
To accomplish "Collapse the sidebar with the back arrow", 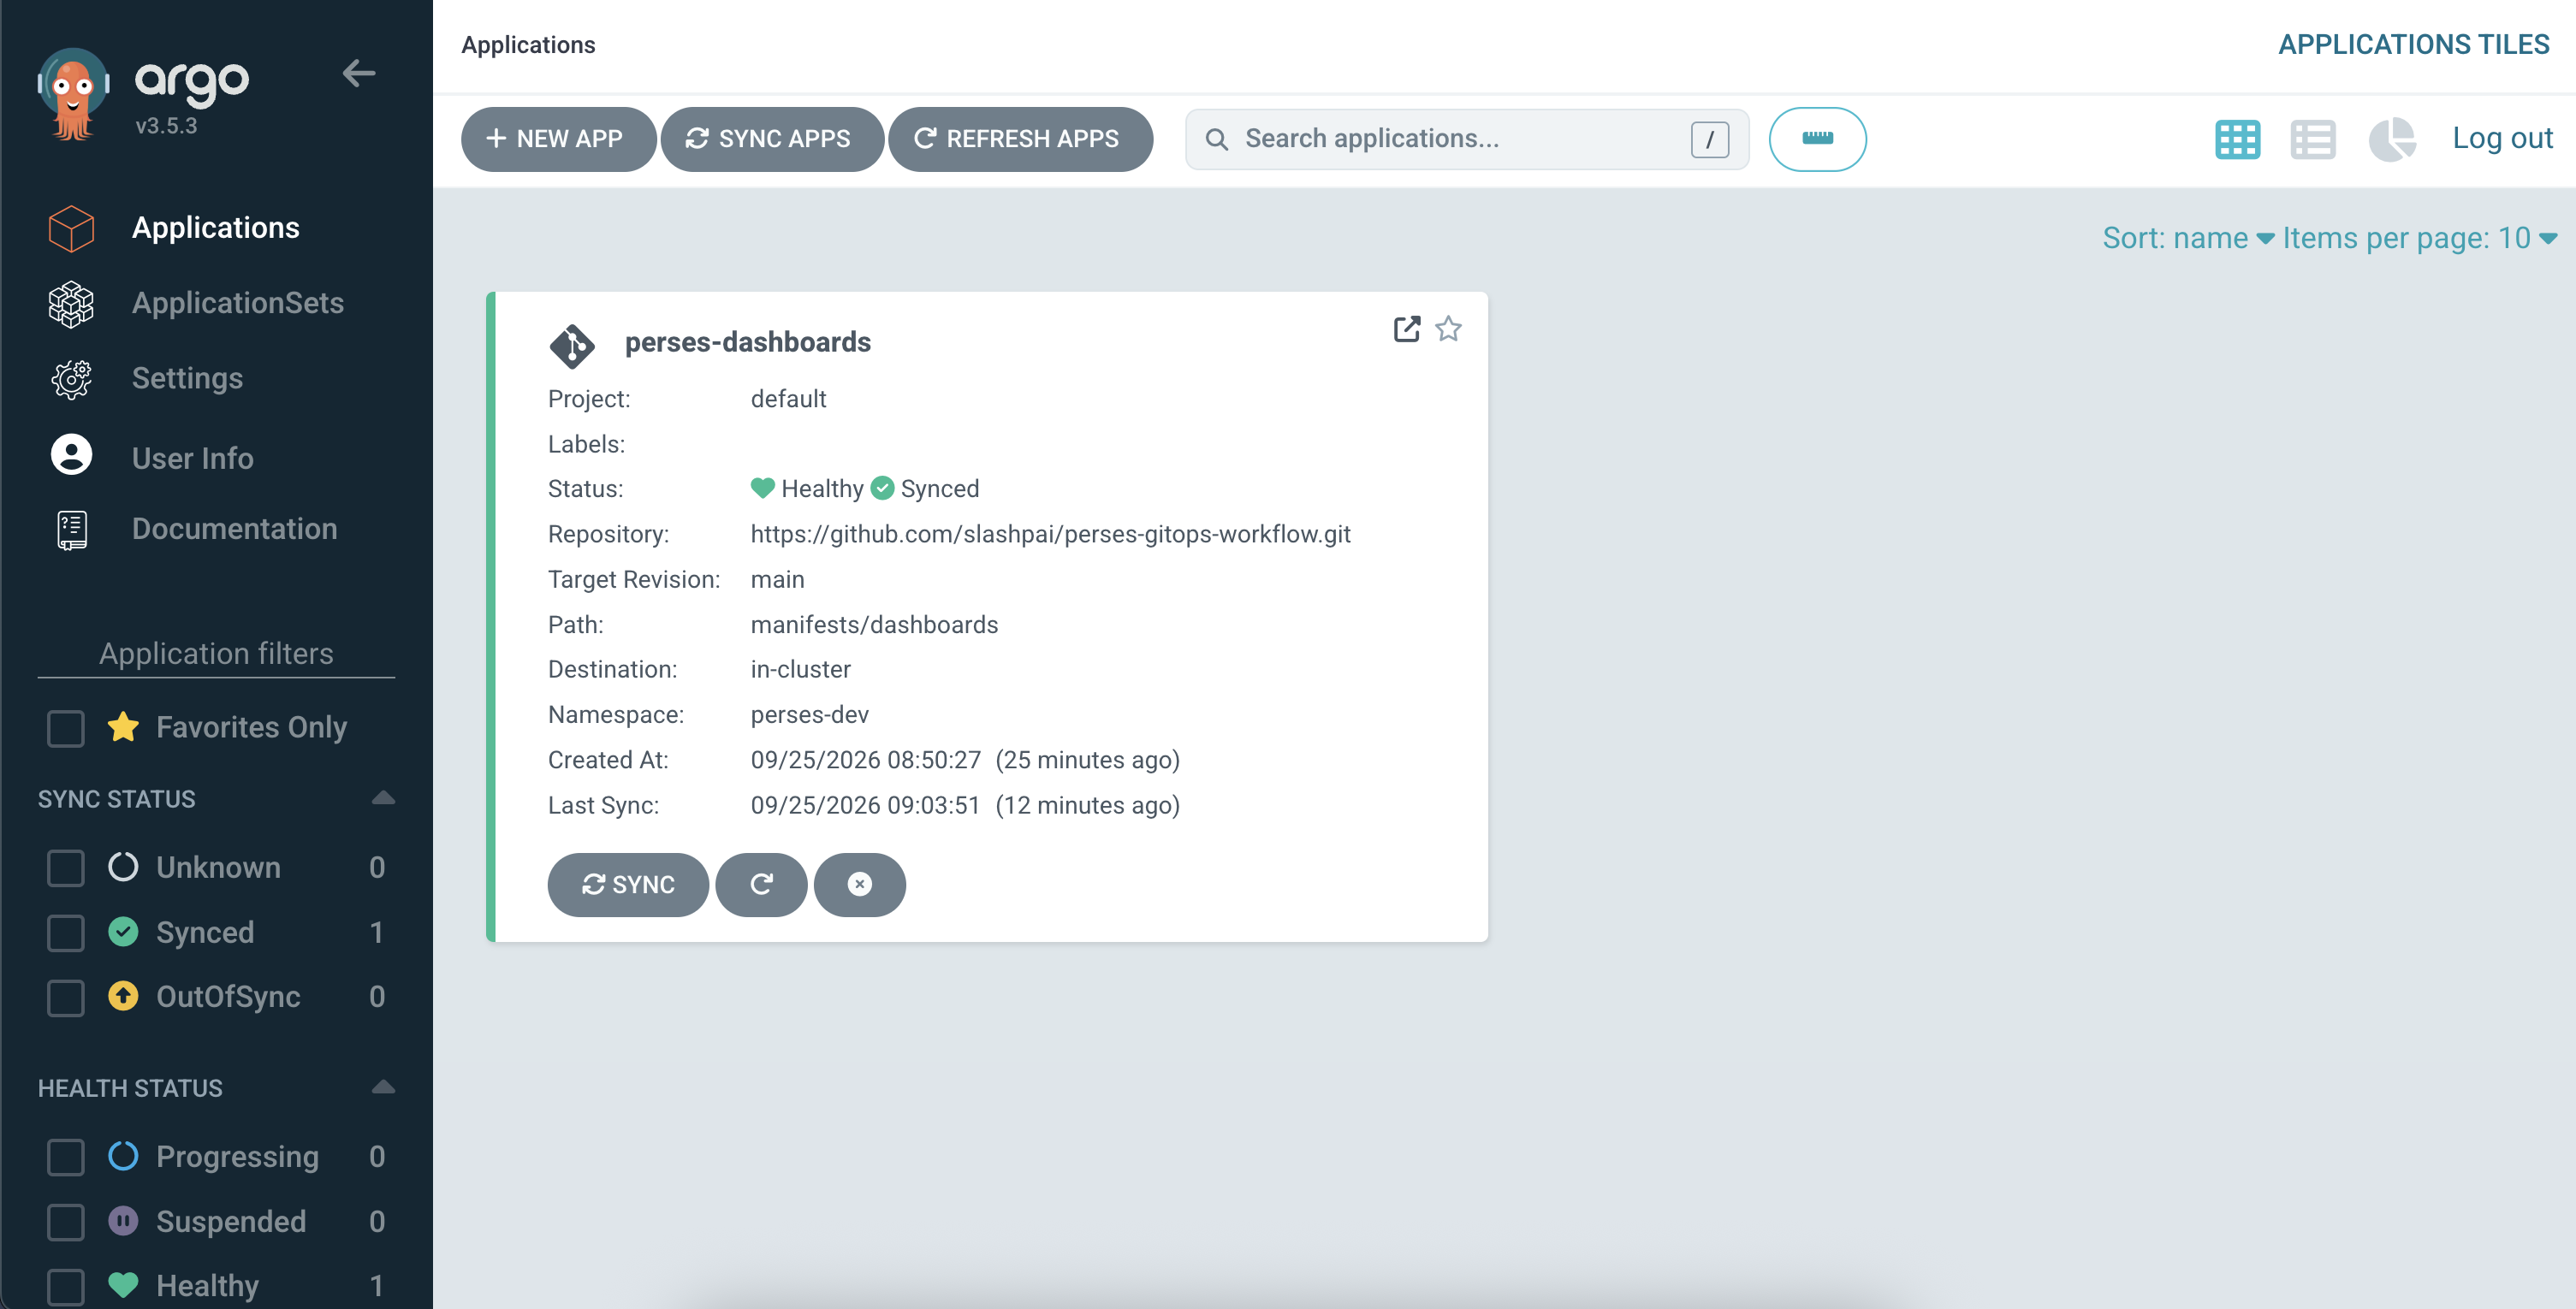I will [x=359, y=73].
